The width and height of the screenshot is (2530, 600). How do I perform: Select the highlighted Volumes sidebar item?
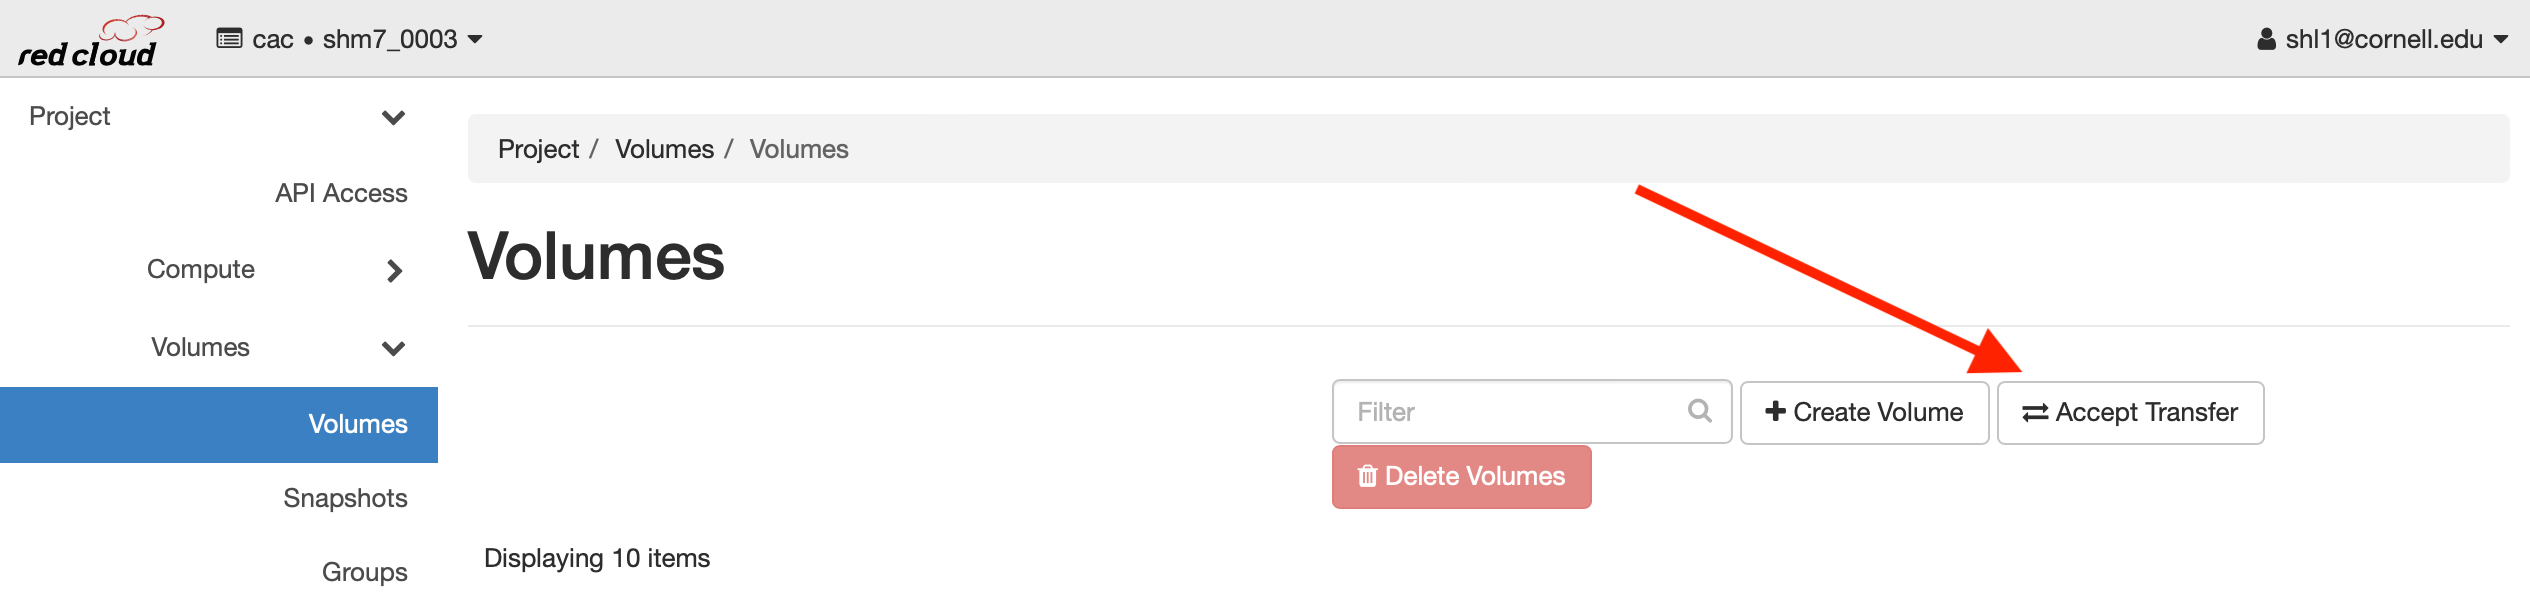pyautogui.click(x=218, y=424)
